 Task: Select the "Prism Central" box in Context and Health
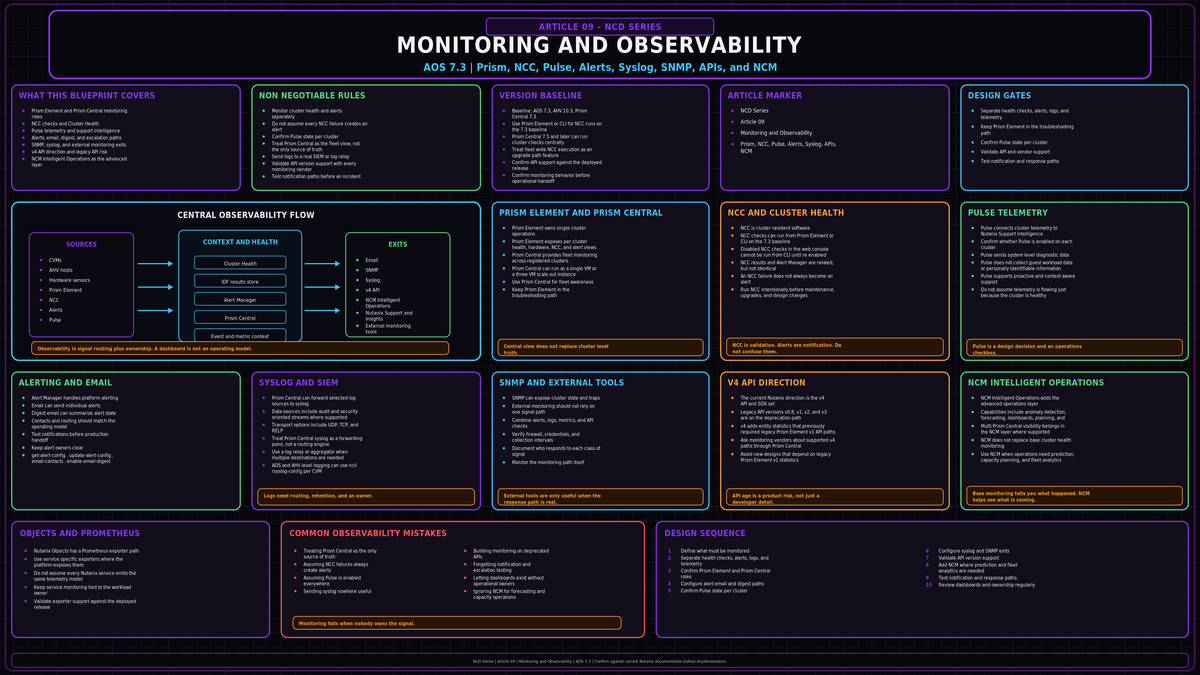click(239, 318)
